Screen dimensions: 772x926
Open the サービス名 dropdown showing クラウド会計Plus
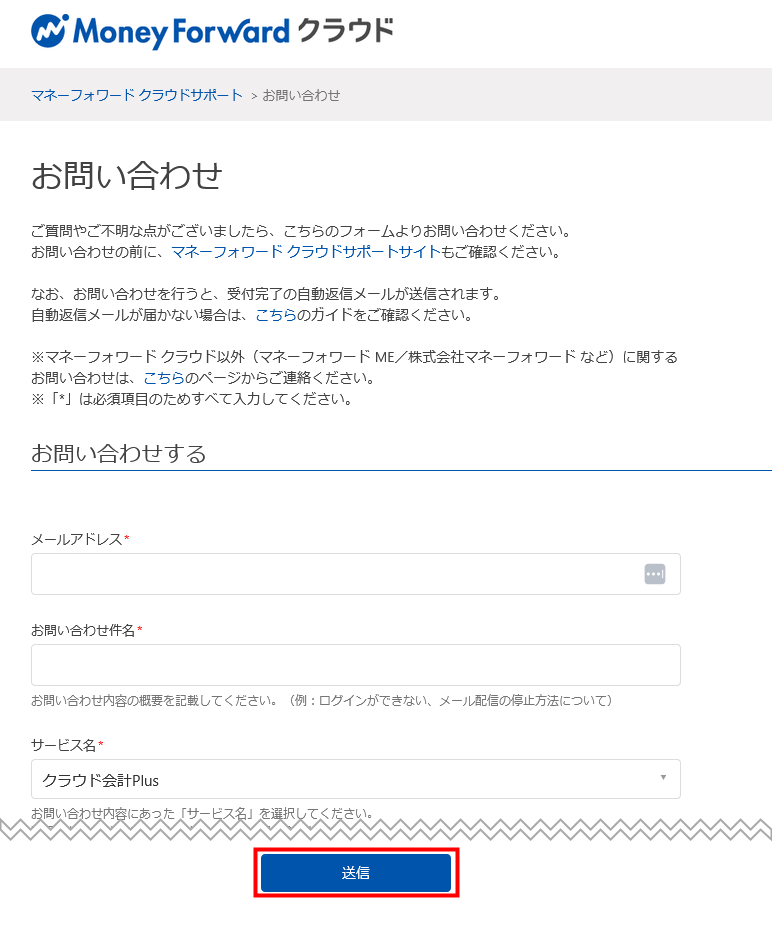point(356,780)
